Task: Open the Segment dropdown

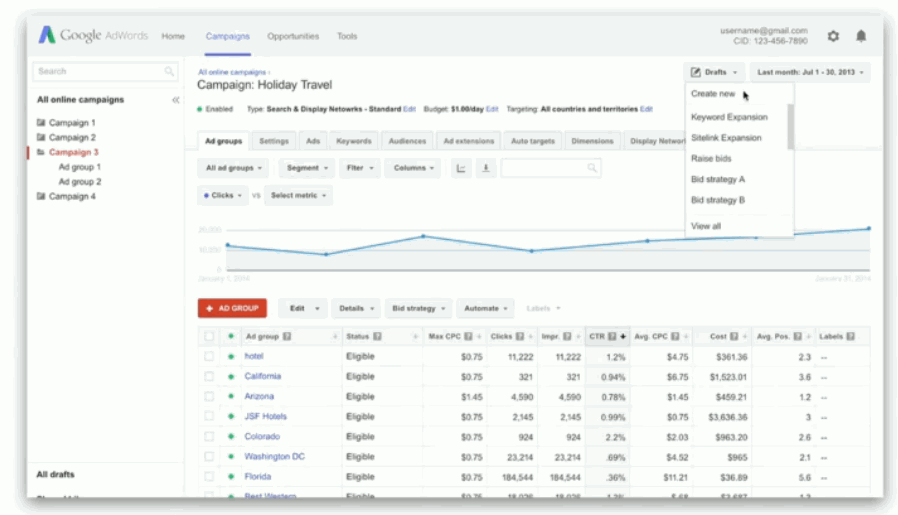Action: 307,168
